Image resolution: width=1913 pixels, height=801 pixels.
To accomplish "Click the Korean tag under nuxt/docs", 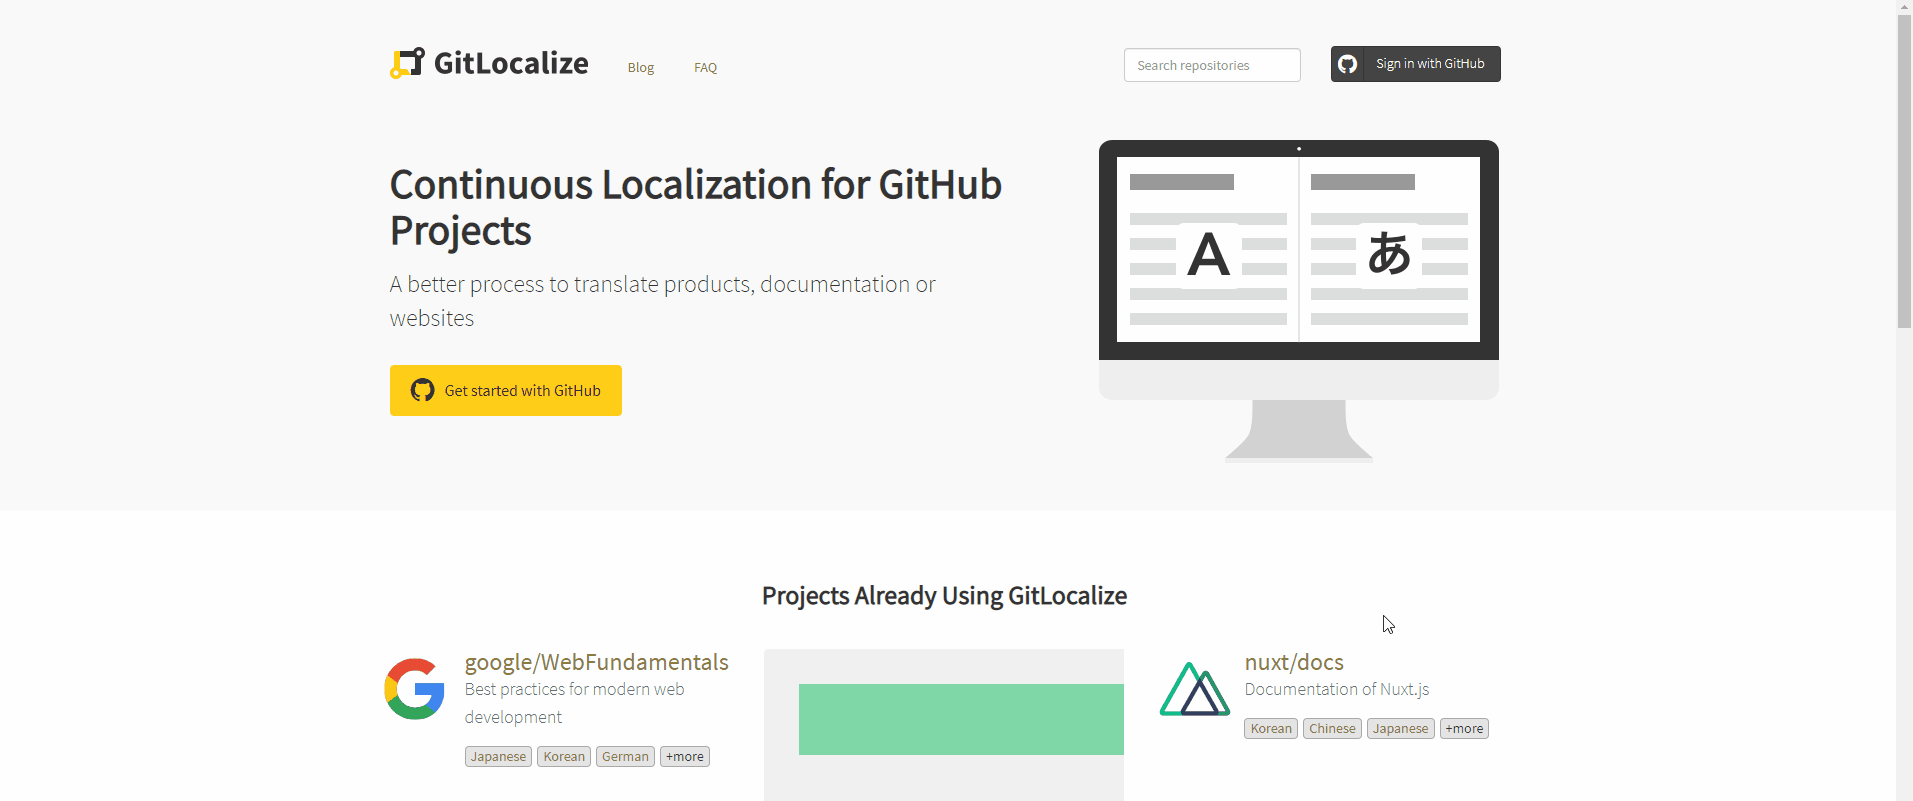I will click(x=1271, y=729).
